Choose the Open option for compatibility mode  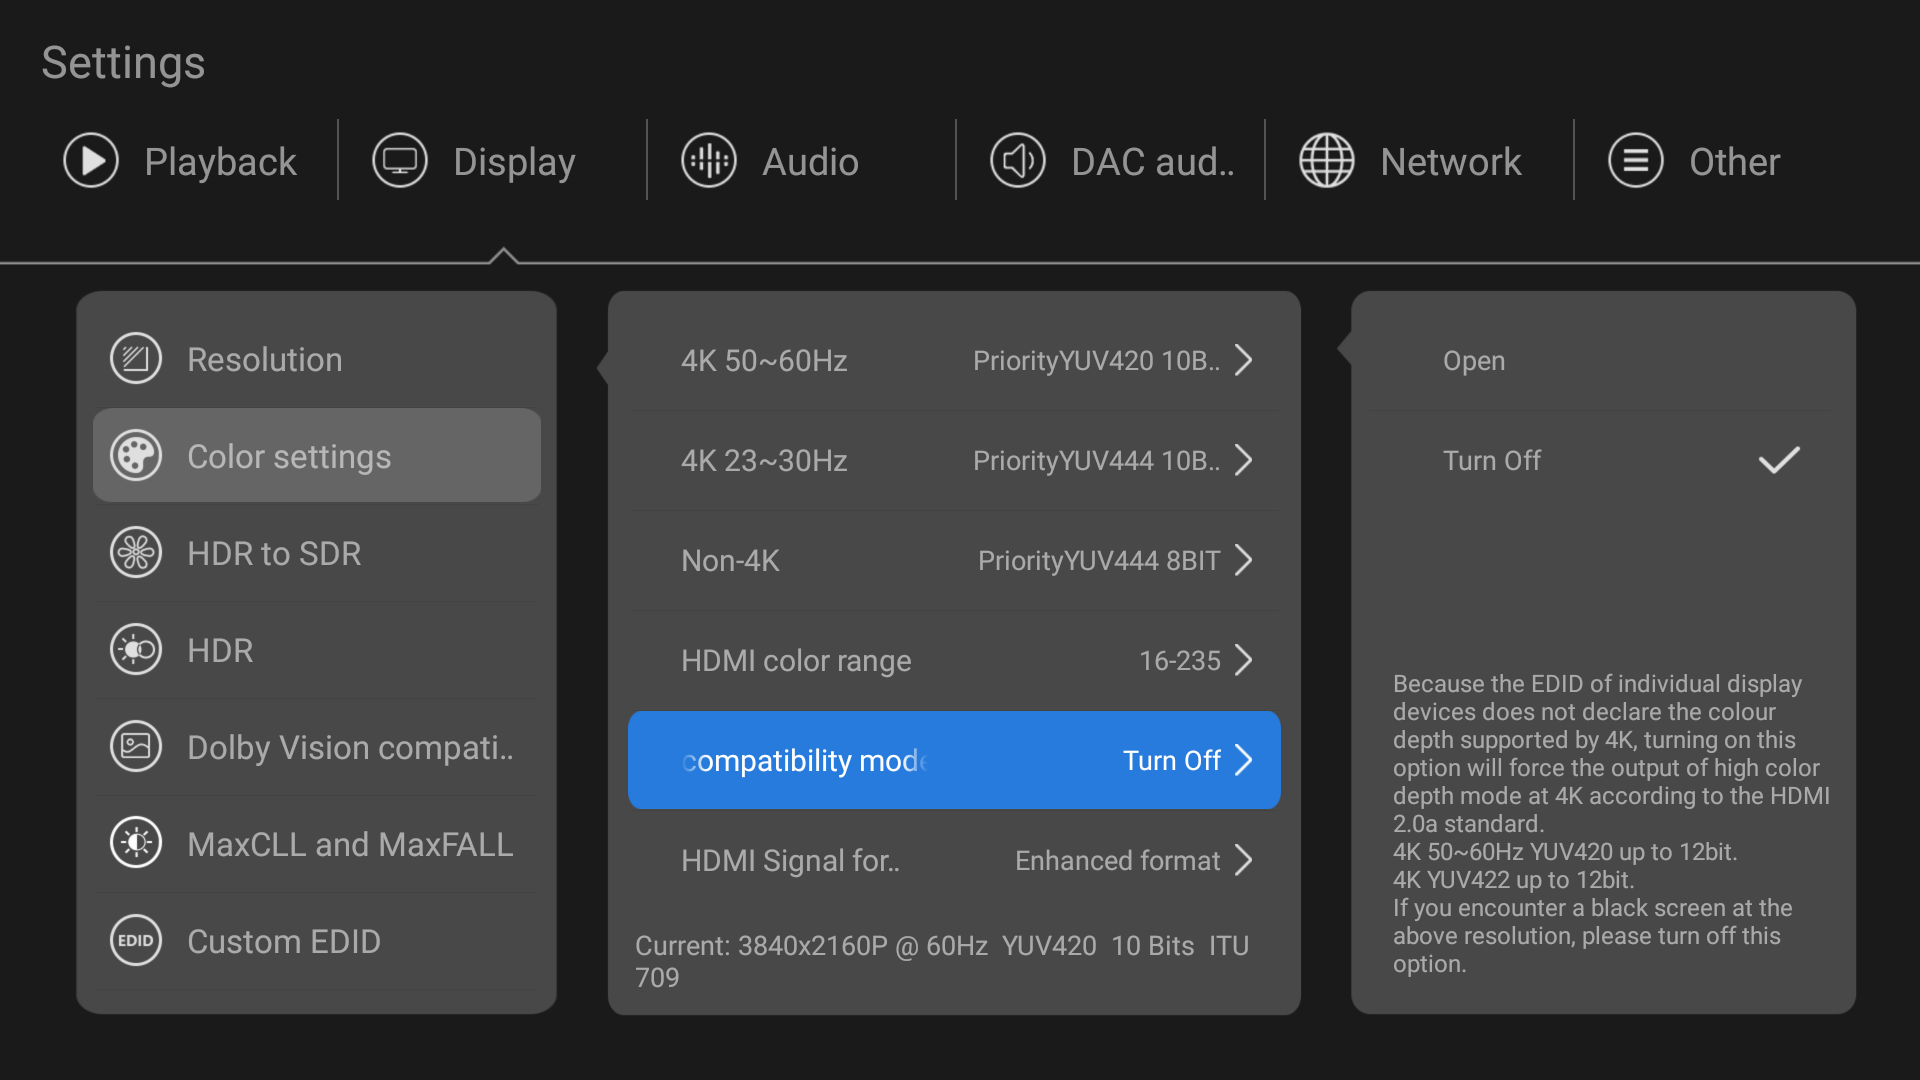(x=1603, y=360)
